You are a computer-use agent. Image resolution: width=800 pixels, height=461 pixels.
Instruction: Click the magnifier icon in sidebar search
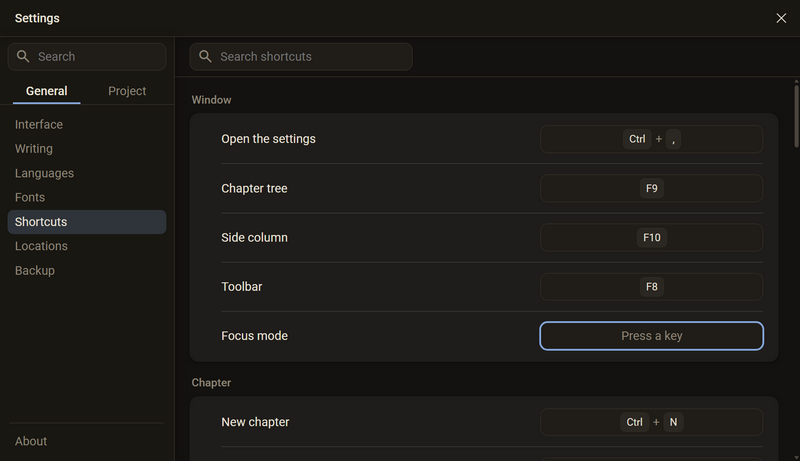pyautogui.click(x=23, y=56)
